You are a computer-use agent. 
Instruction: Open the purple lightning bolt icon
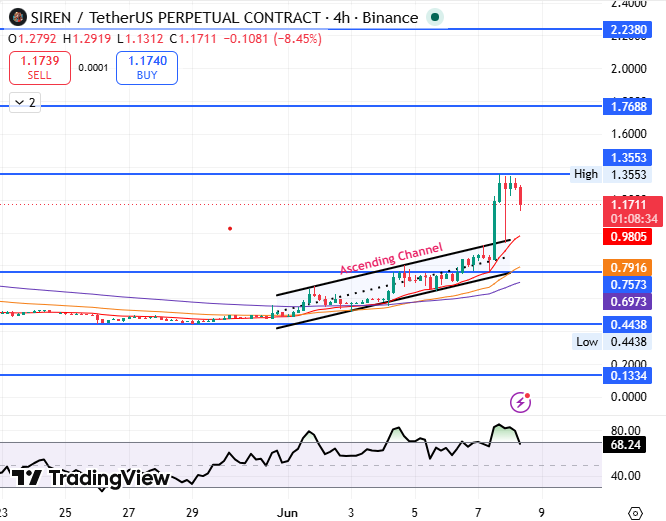(x=520, y=402)
